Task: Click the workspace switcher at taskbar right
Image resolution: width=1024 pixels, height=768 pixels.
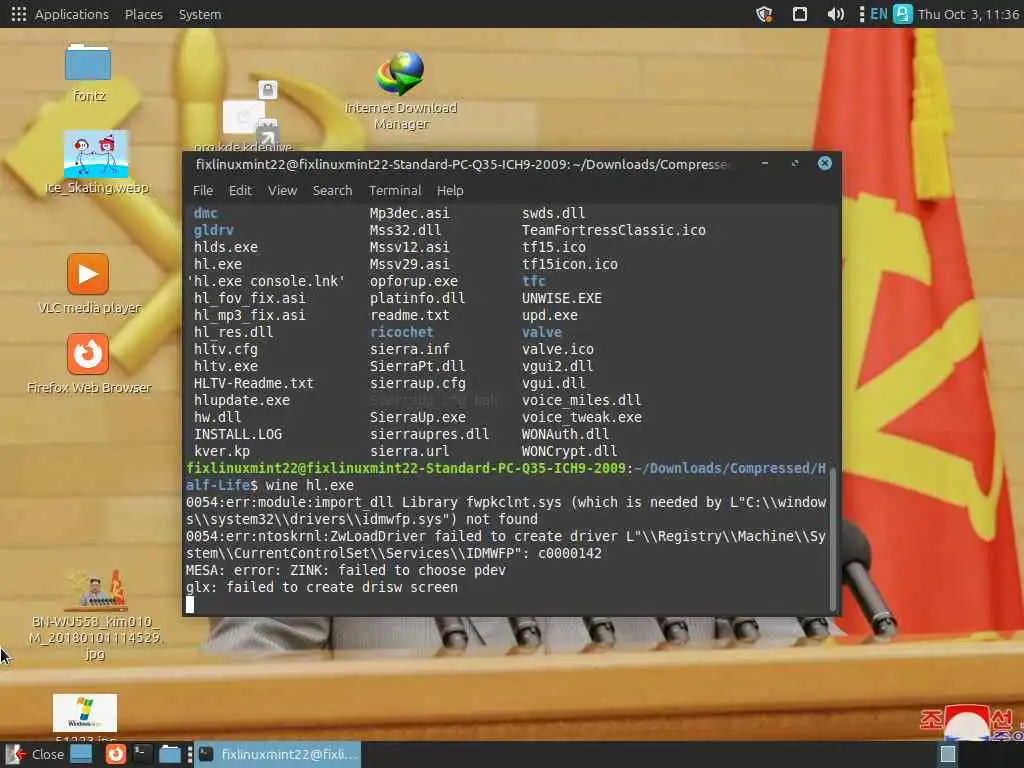Action: tap(948, 754)
